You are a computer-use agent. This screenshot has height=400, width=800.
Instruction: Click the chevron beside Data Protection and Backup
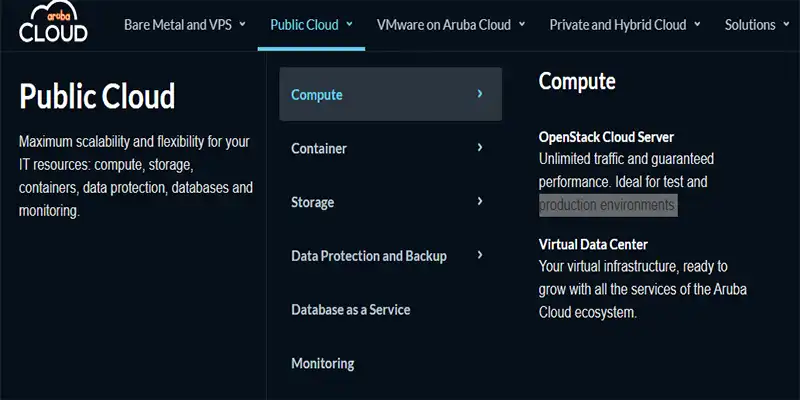480,255
